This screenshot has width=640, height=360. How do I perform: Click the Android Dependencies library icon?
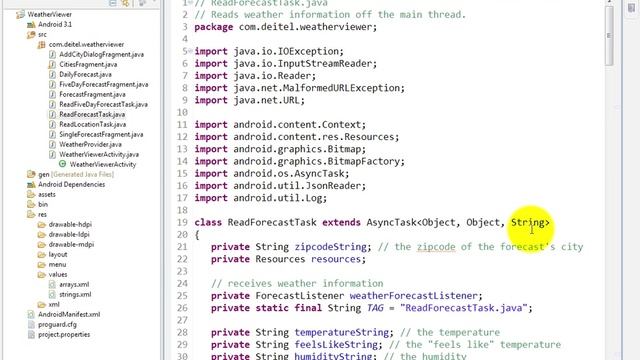[31, 184]
